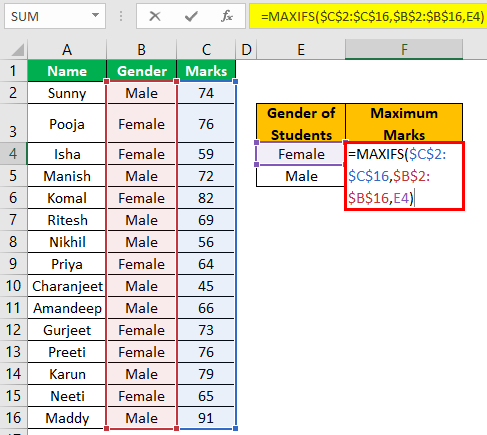Click the Gender header cell
This screenshot has height=435, width=487.
point(142,71)
